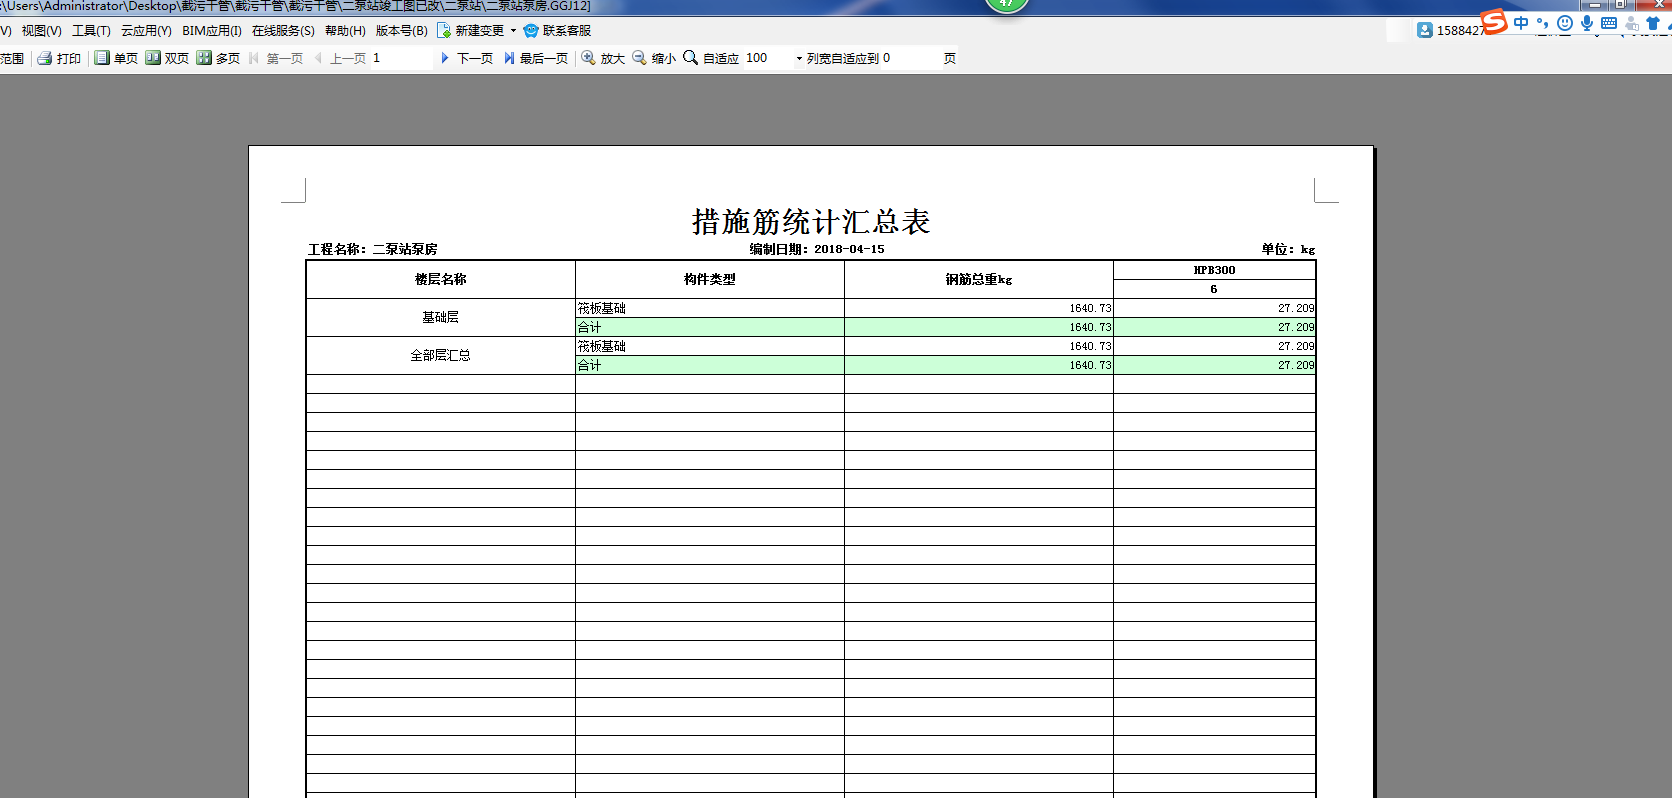Open the BIM应用(I) menu
This screenshot has width=1672, height=798.
[212, 31]
